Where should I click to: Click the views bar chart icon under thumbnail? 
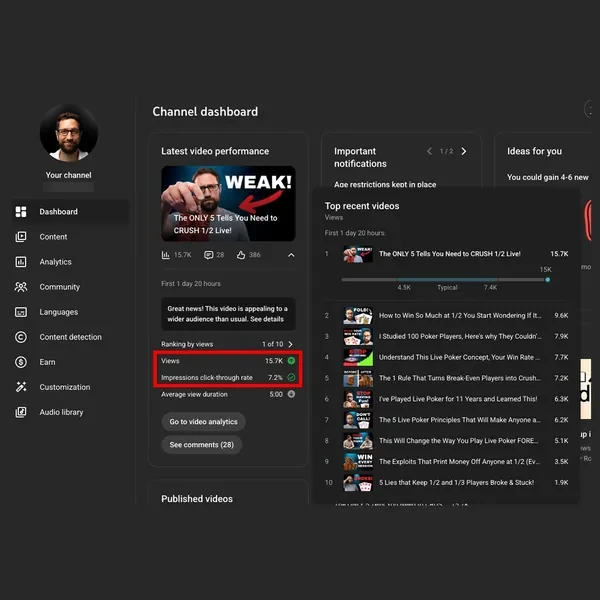pos(166,255)
